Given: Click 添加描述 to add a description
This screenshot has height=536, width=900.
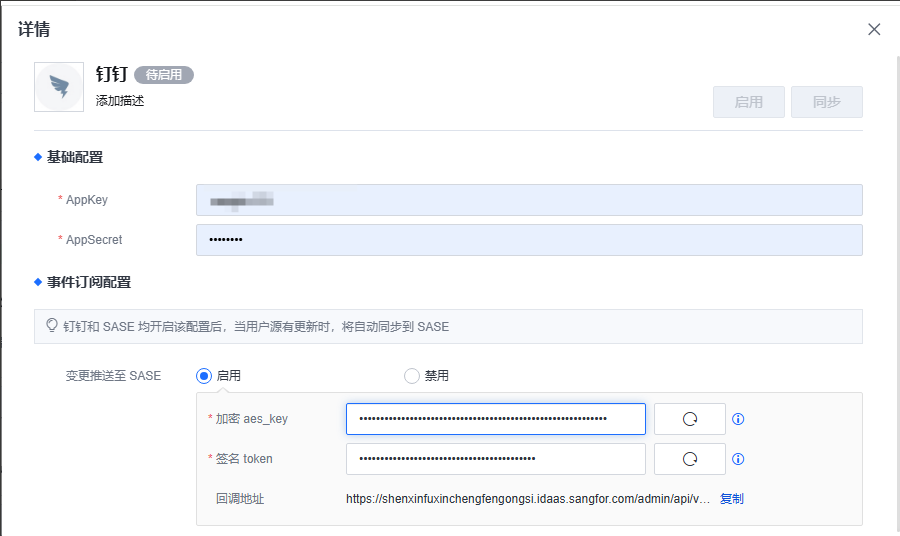Looking at the screenshot, I should (120, 101).
